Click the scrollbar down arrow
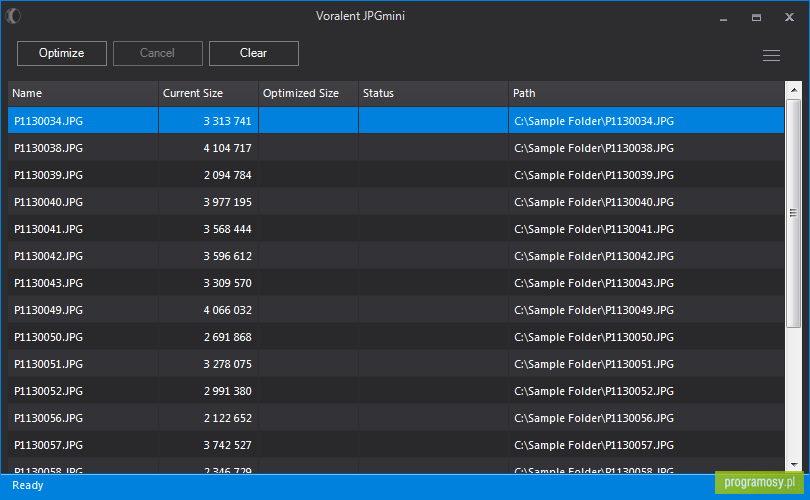This screenshot has width=810, height=500. [x=794, y=464]
